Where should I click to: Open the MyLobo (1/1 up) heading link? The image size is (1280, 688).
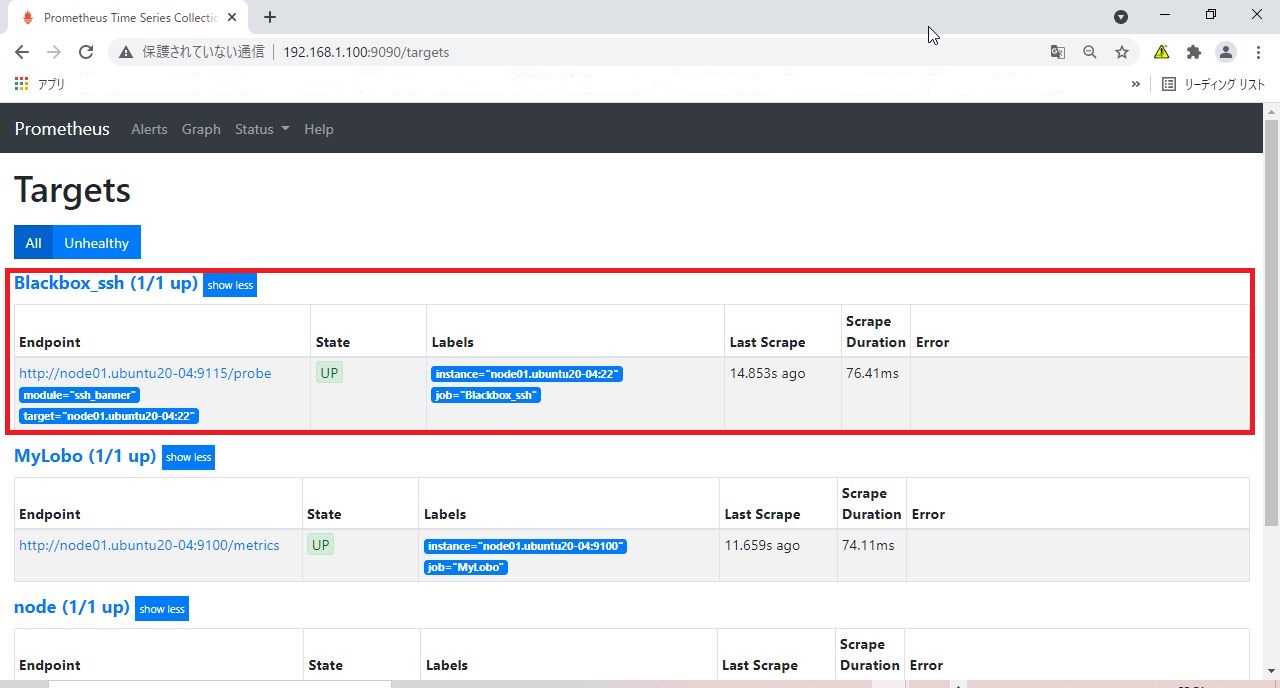tap(85, 456)
